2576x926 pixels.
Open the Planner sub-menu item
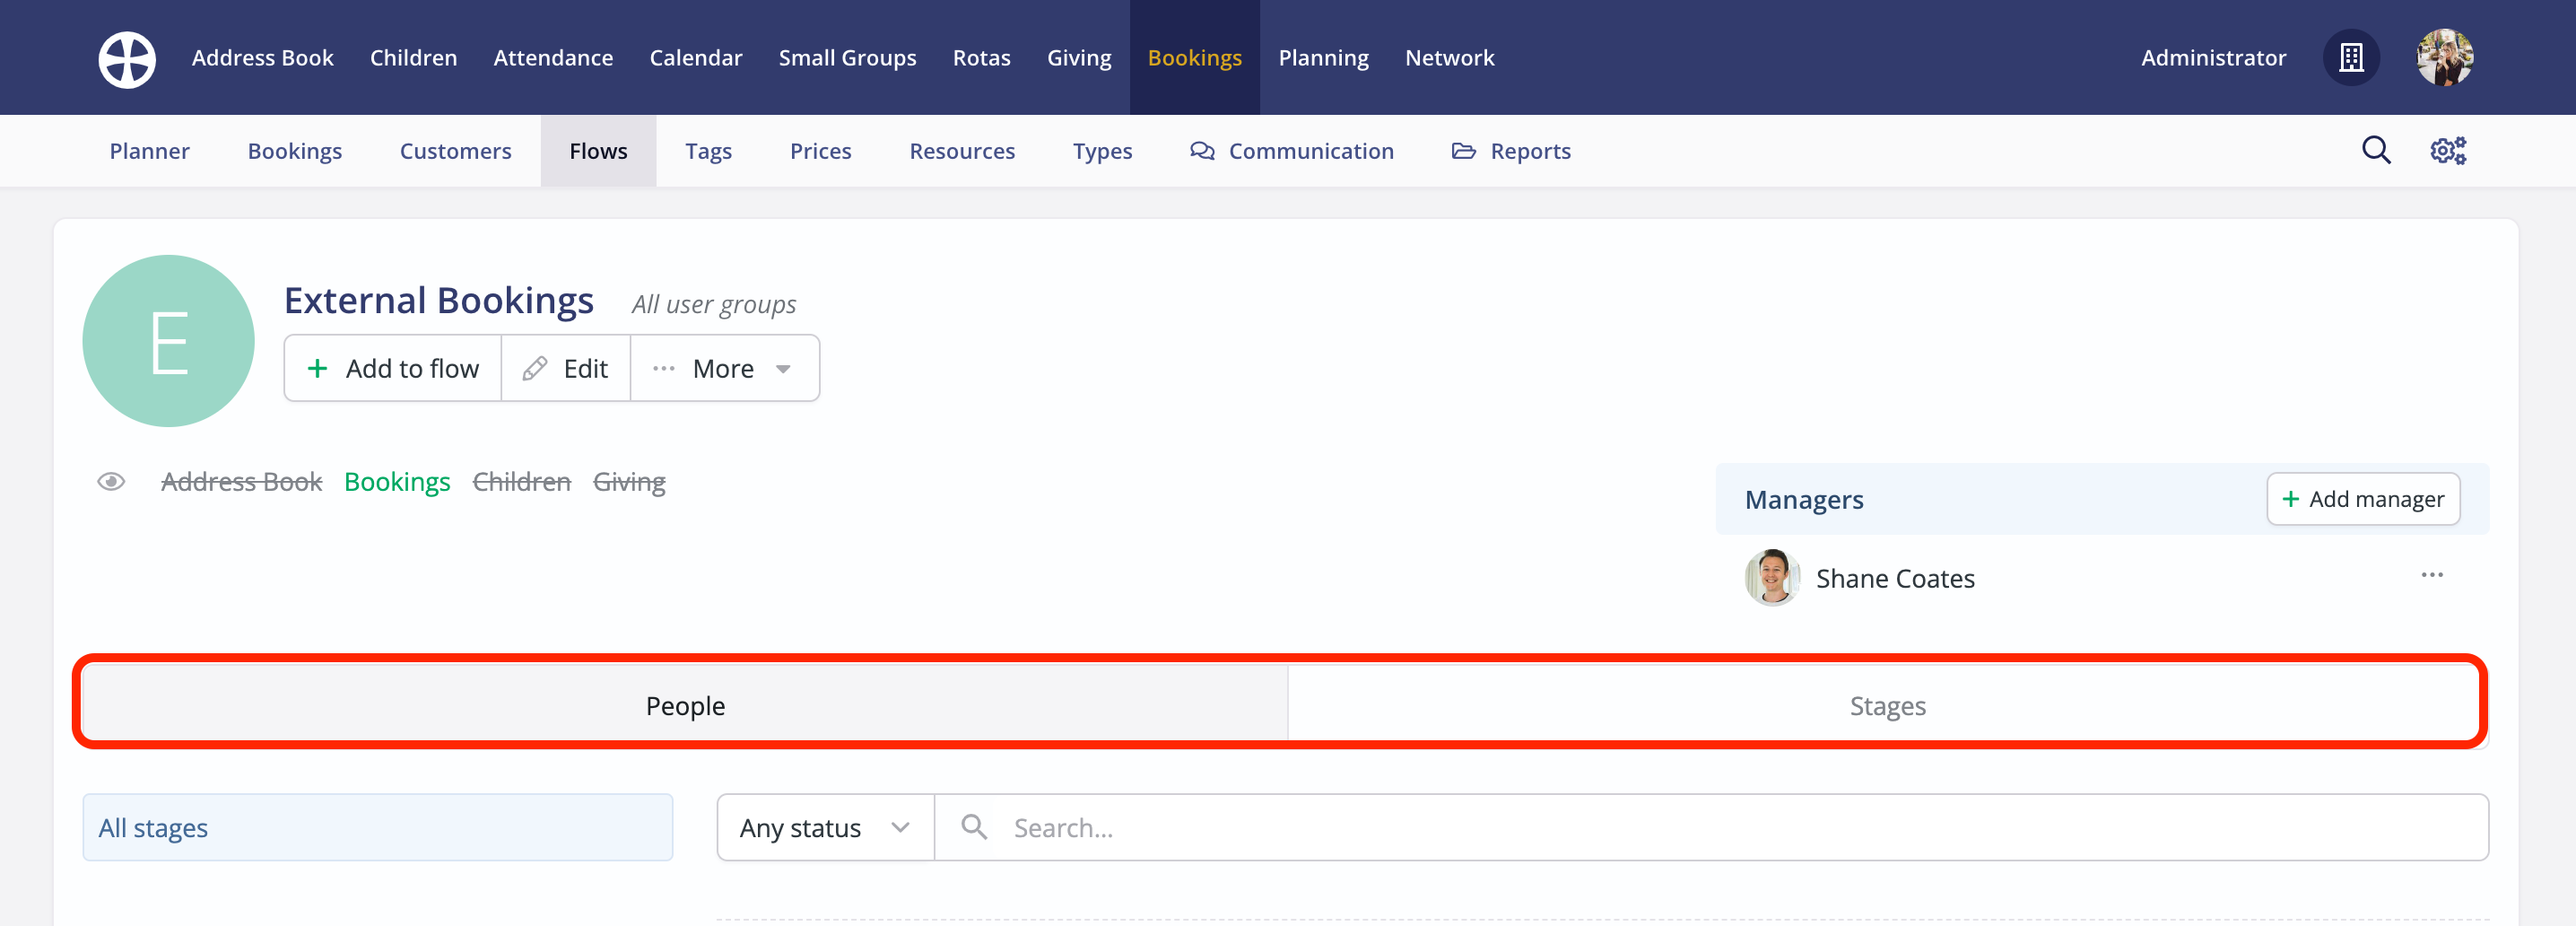(x=149, y=150)
